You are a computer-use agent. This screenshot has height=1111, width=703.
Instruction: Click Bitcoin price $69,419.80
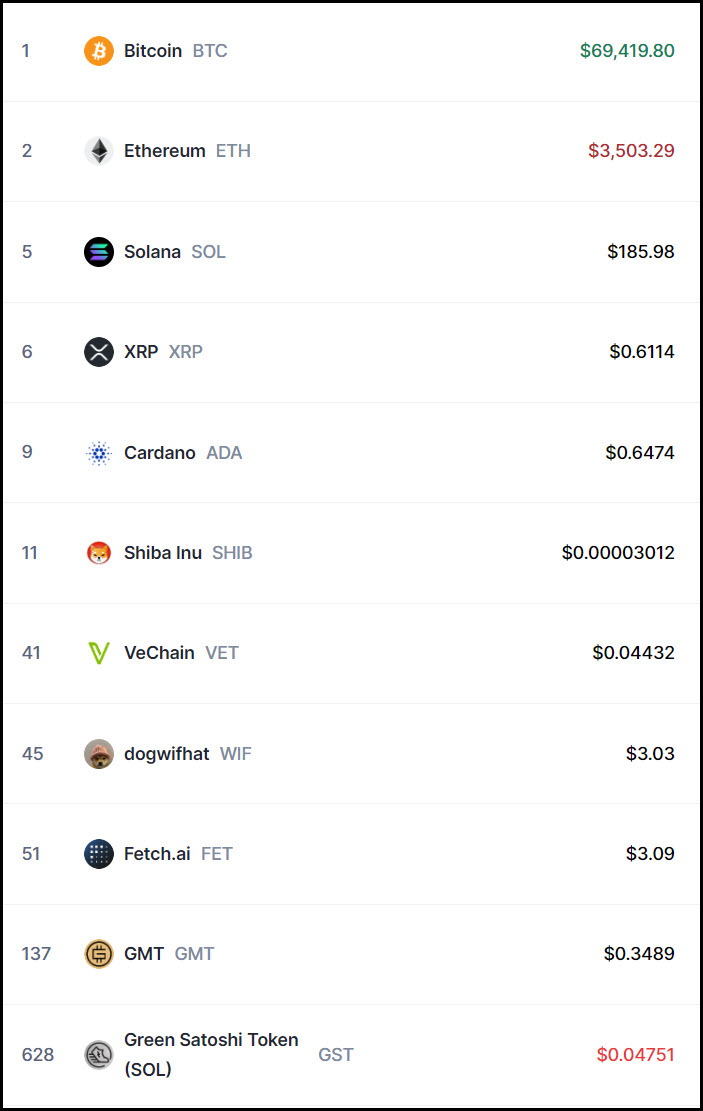click(626, 51)
